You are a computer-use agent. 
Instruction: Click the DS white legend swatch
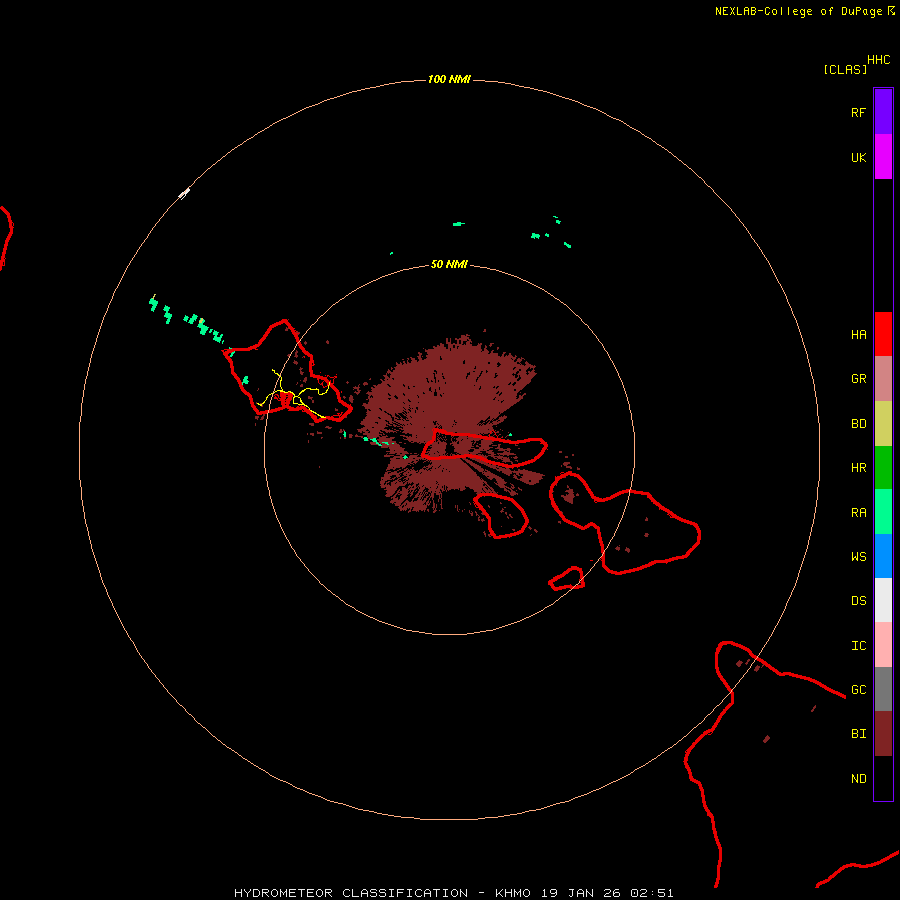pyautogui.click(x=883, y=600)
